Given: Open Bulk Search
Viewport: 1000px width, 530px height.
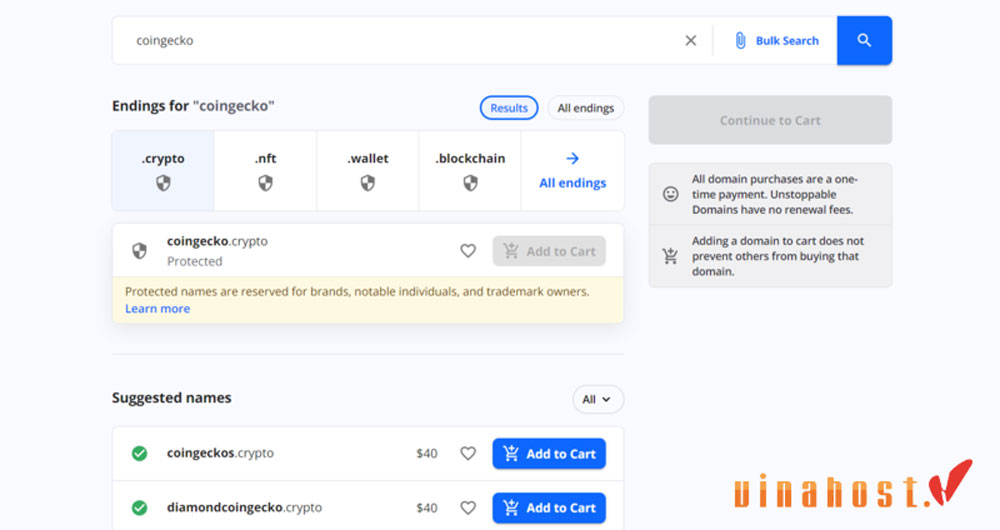Looking at the screenshot, I should pyautogui.click(x=777, y=41).
